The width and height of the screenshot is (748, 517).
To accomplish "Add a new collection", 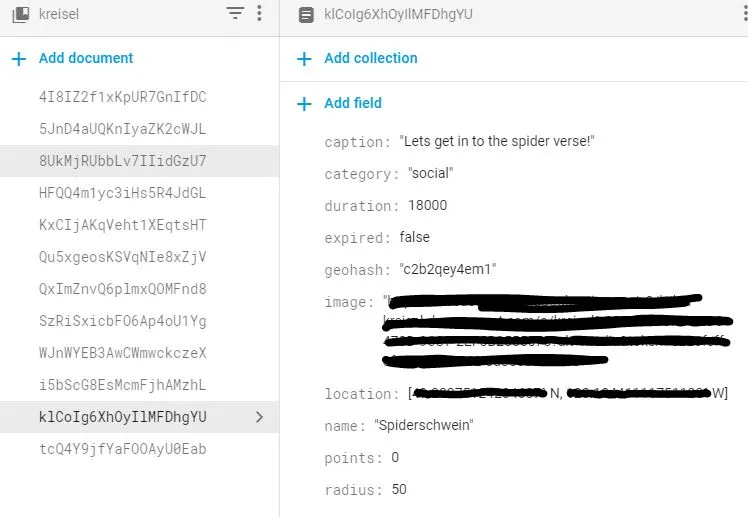I will point(370,58).
